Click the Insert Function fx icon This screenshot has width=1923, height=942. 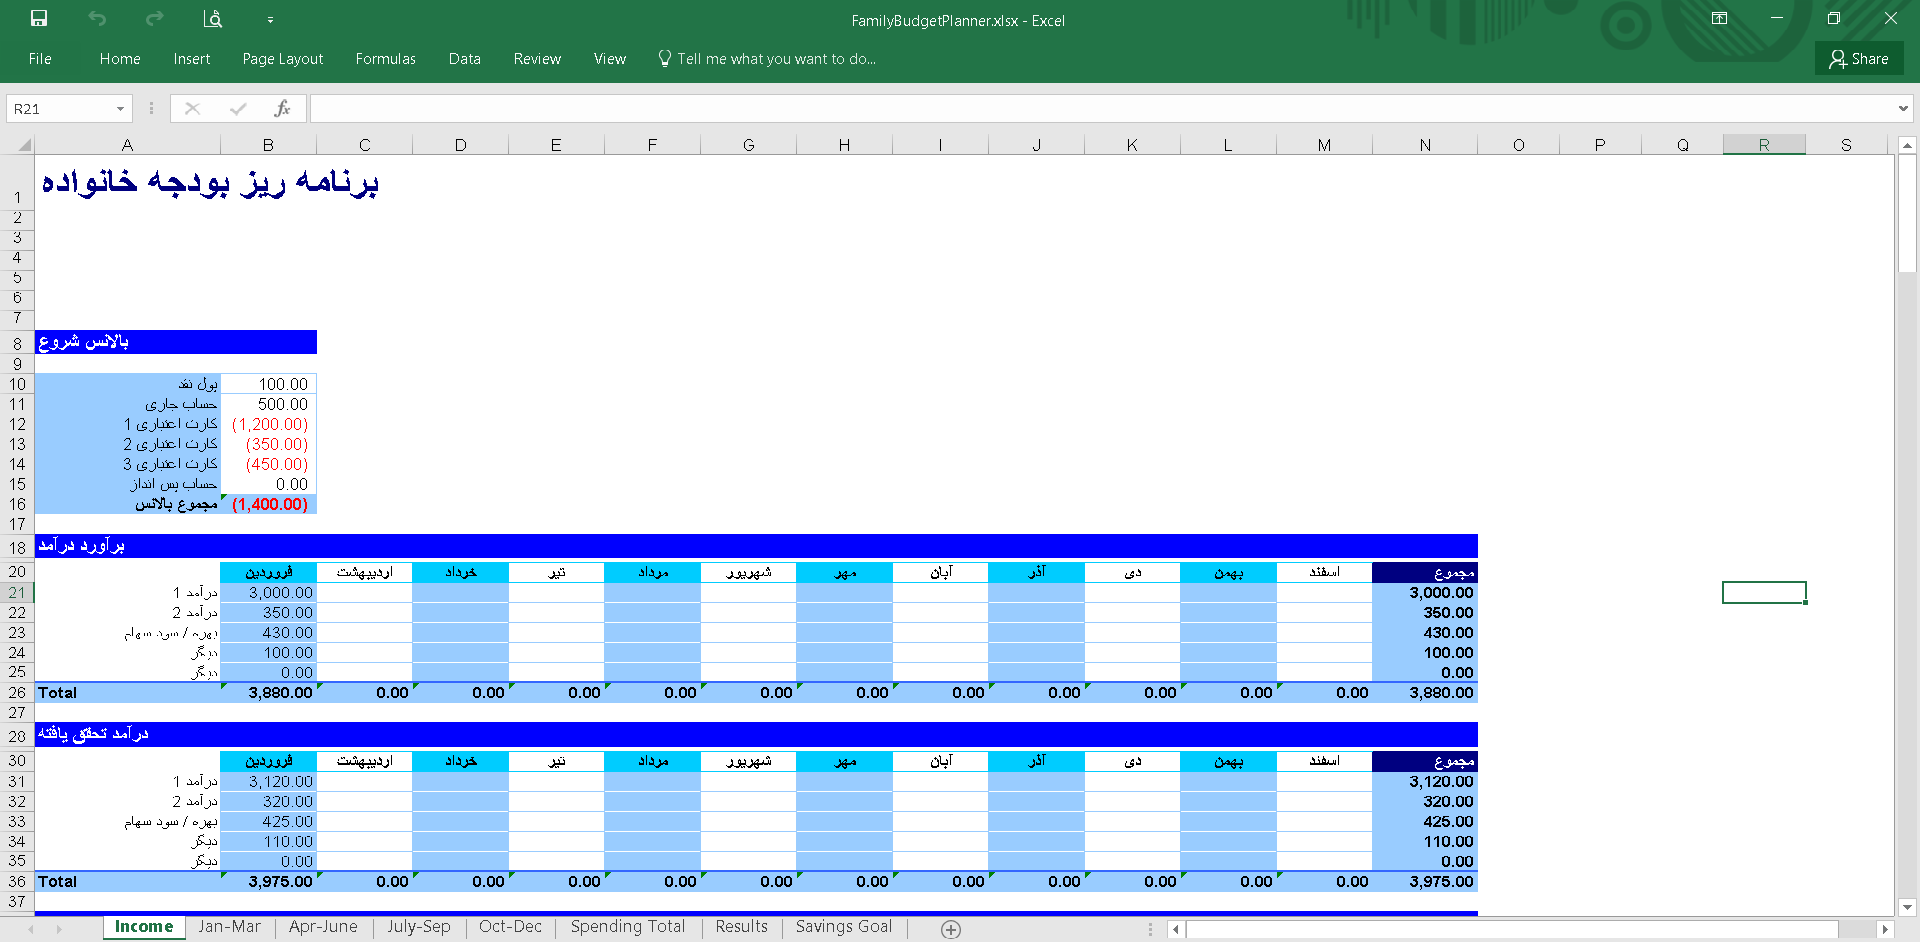coord(282,109)
